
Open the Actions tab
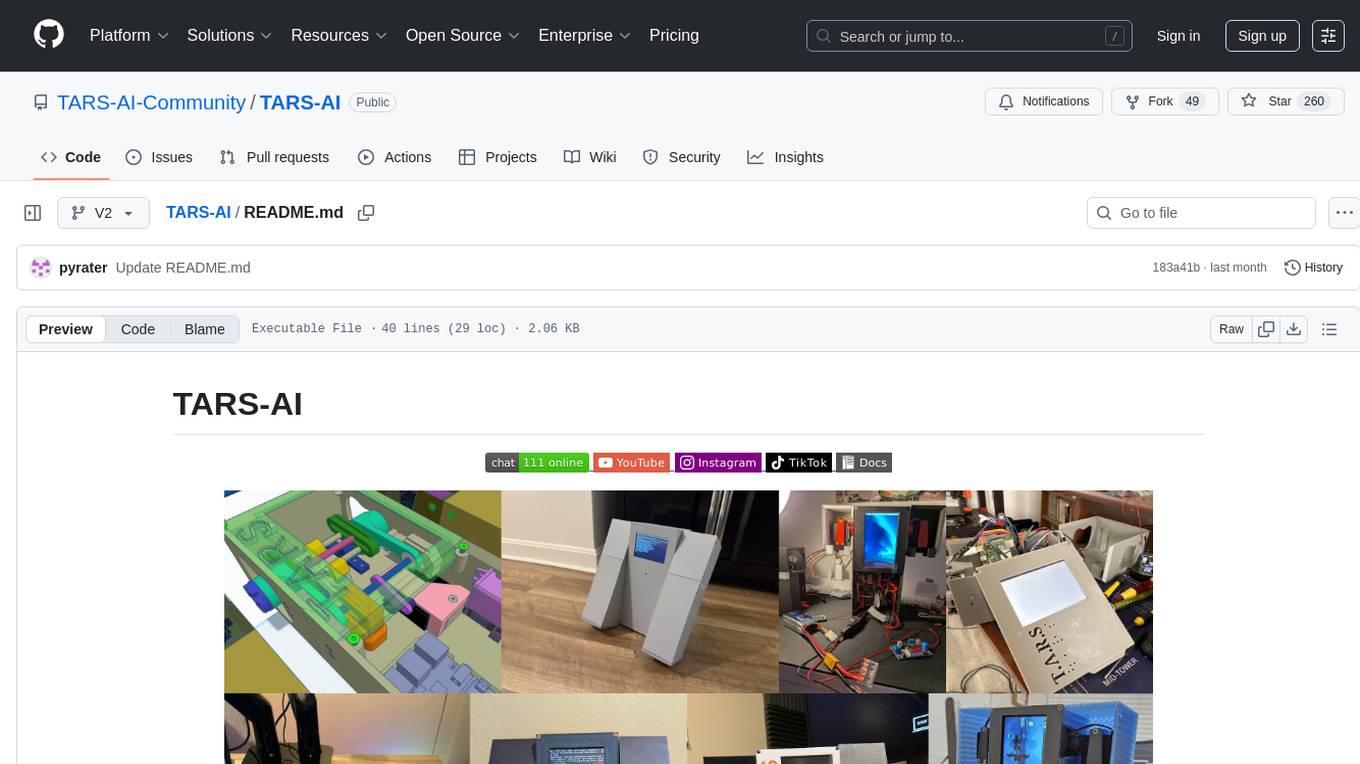click(395, 157)
